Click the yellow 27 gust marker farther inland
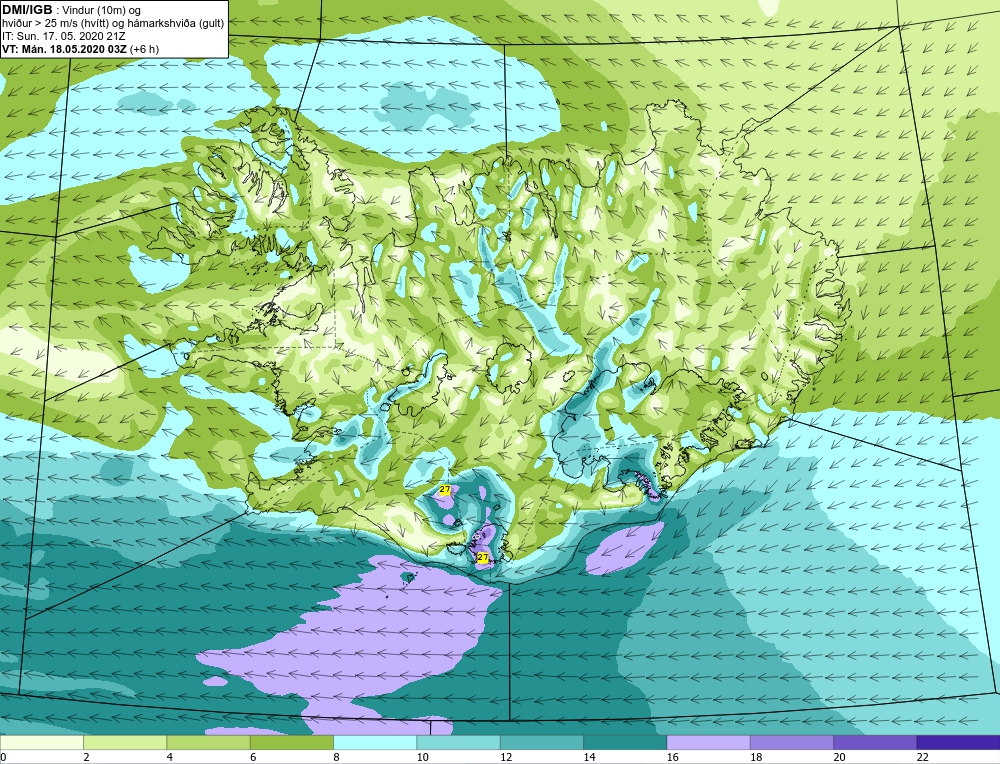1000x764 pixels. 445,489
